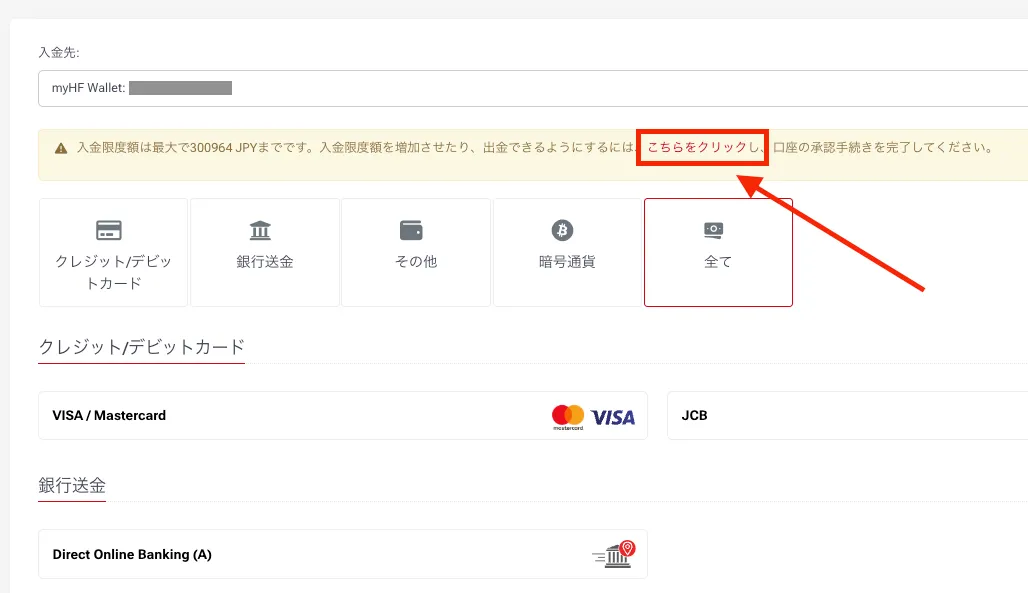Select the 全て tab label
Viewport: 1028px width, 593px height.
click(718, 262)
